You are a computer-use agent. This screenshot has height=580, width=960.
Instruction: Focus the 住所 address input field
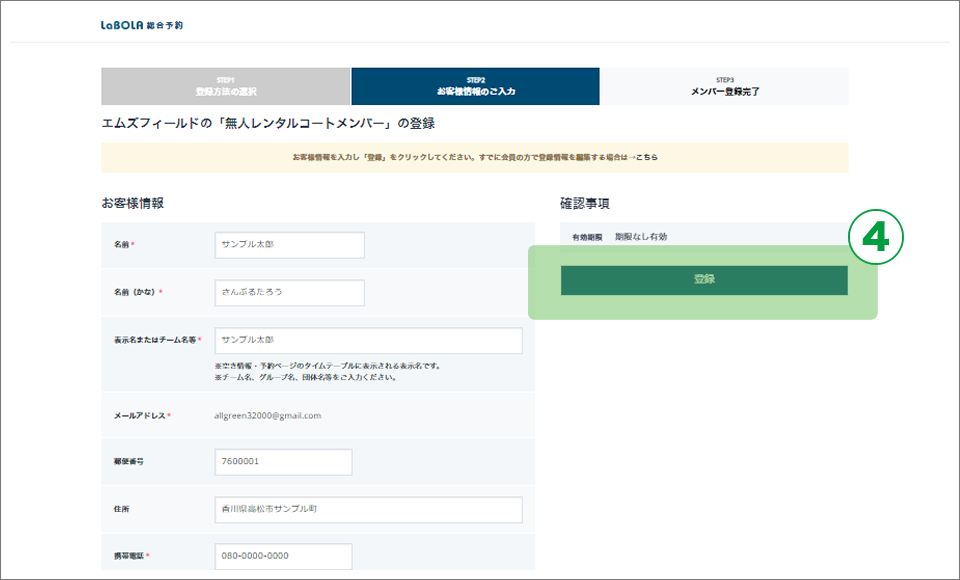coord(368,509)
